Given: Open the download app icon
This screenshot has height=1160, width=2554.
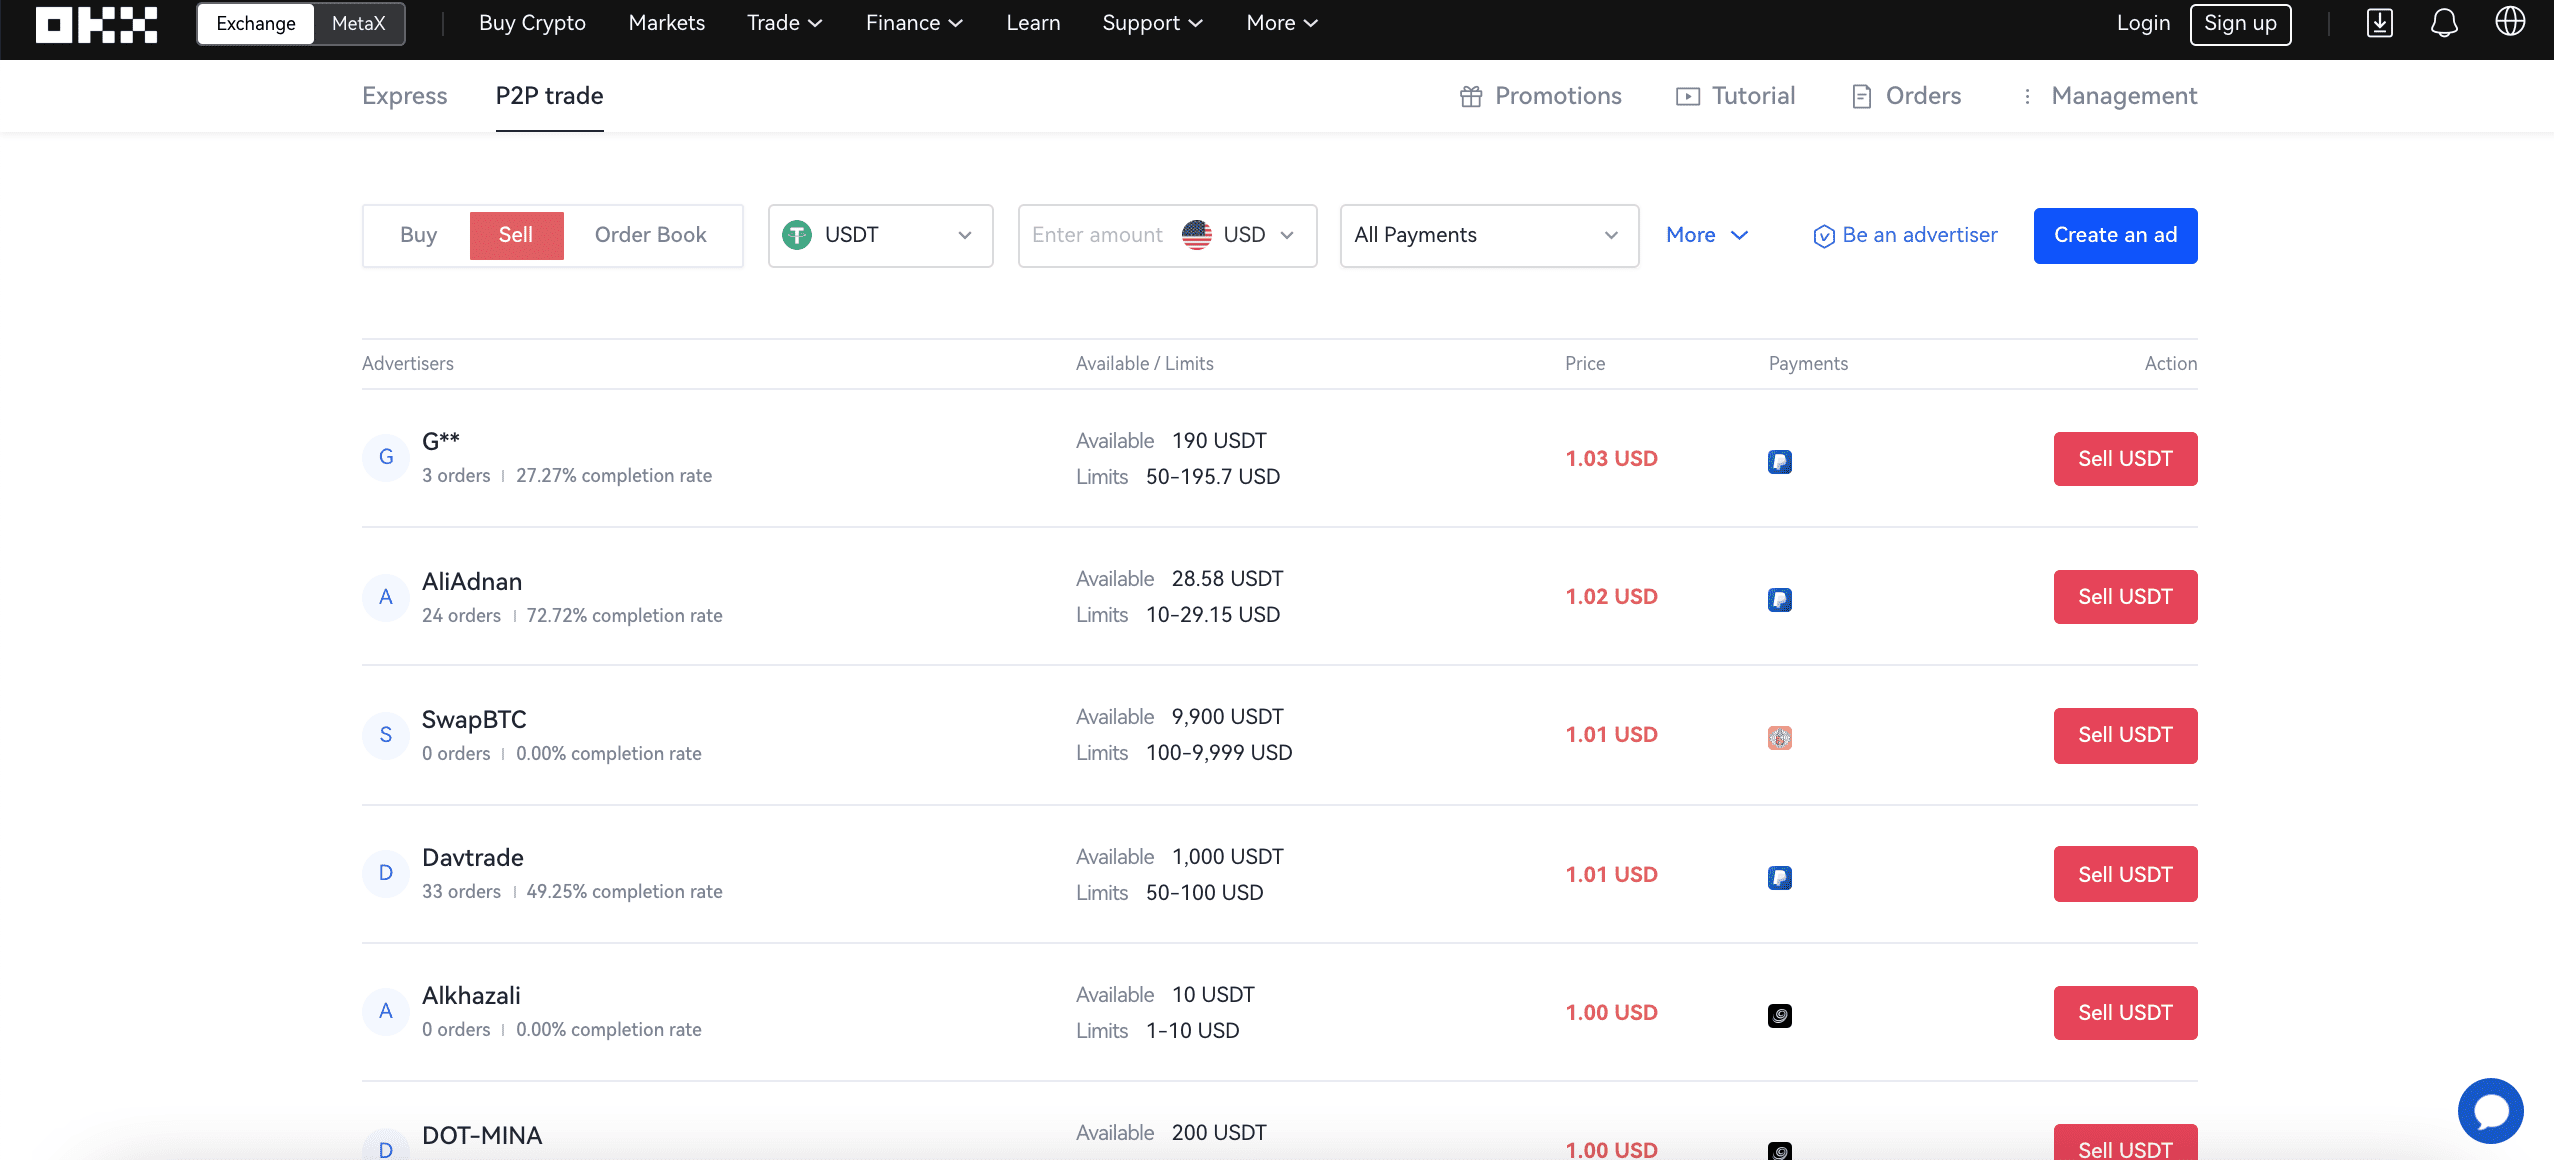Looking at the screenshot, I should point(2380,23).
